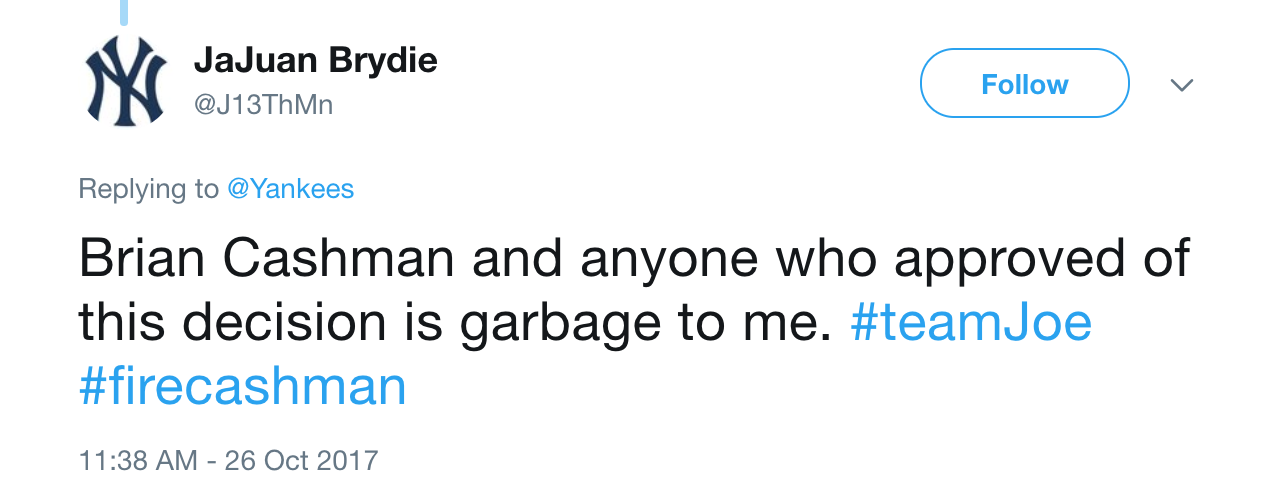Click blank space between handle and Follow
1272x496 pixels.
point(620,105)
